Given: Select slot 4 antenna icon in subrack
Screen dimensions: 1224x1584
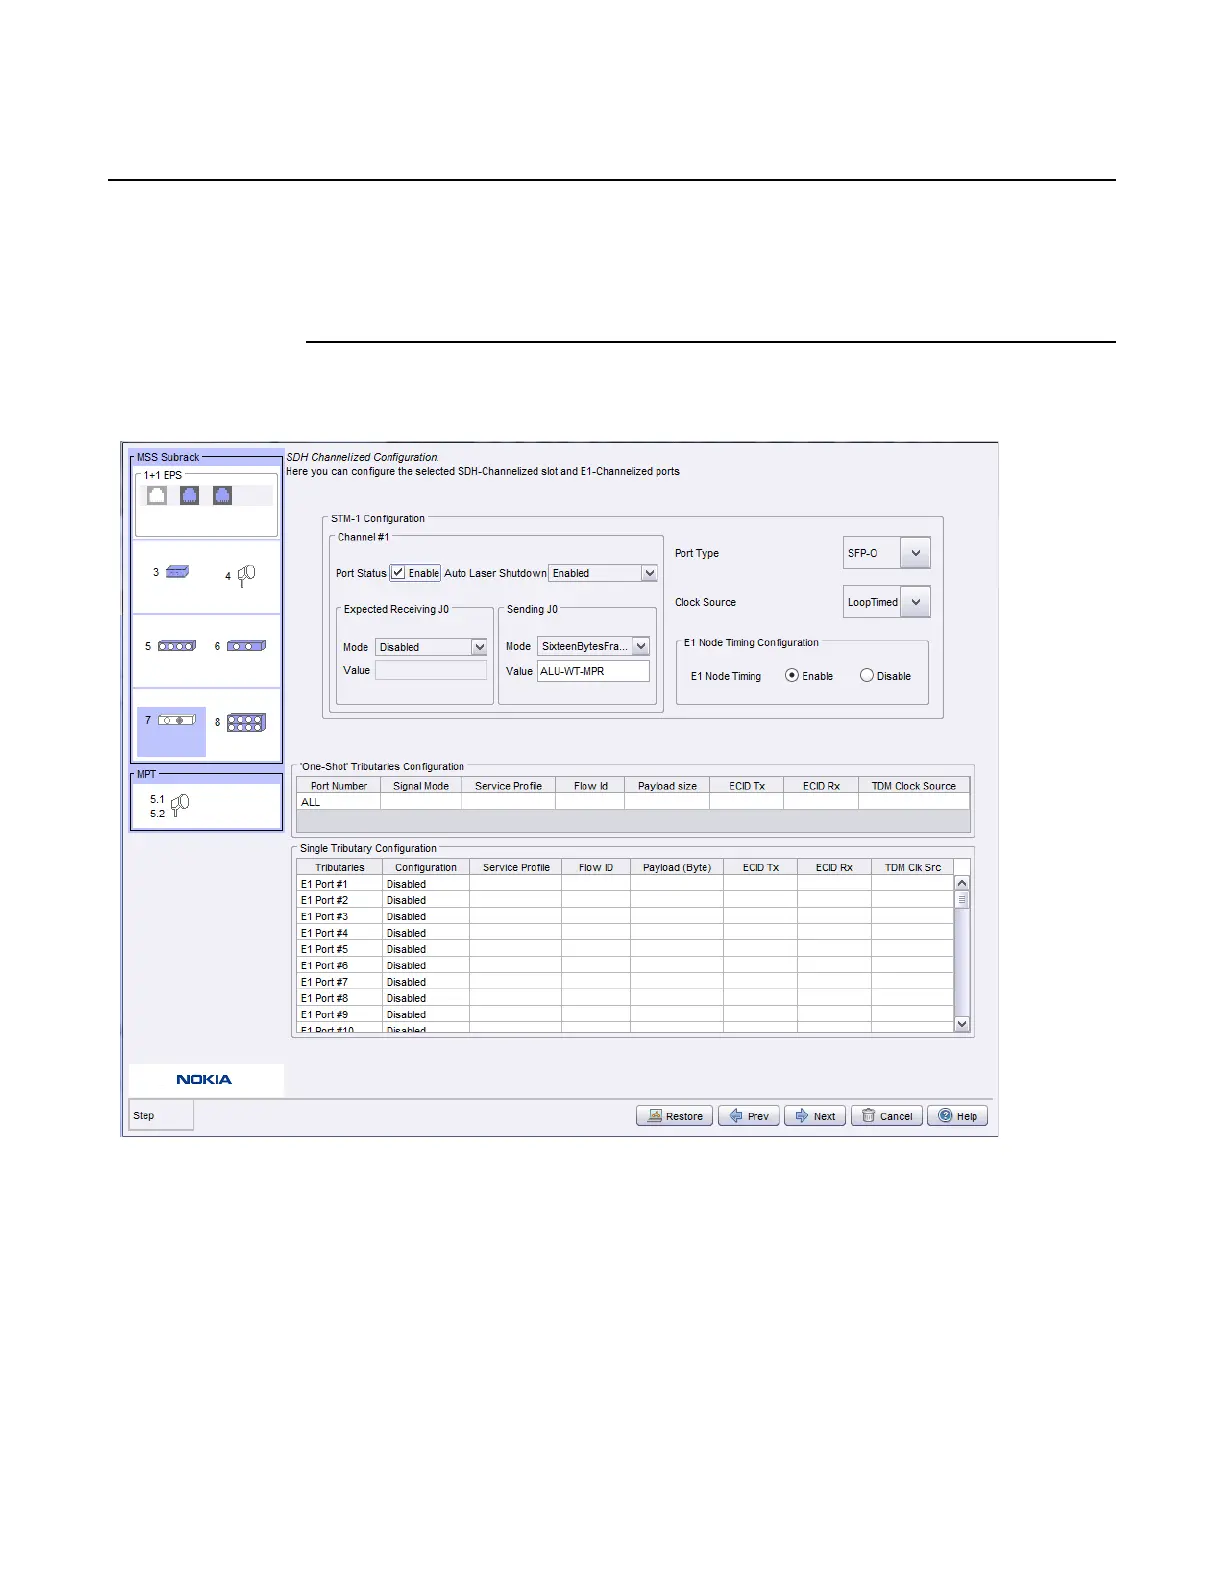Looking at the screenshot, I should (x=246, y=575).
